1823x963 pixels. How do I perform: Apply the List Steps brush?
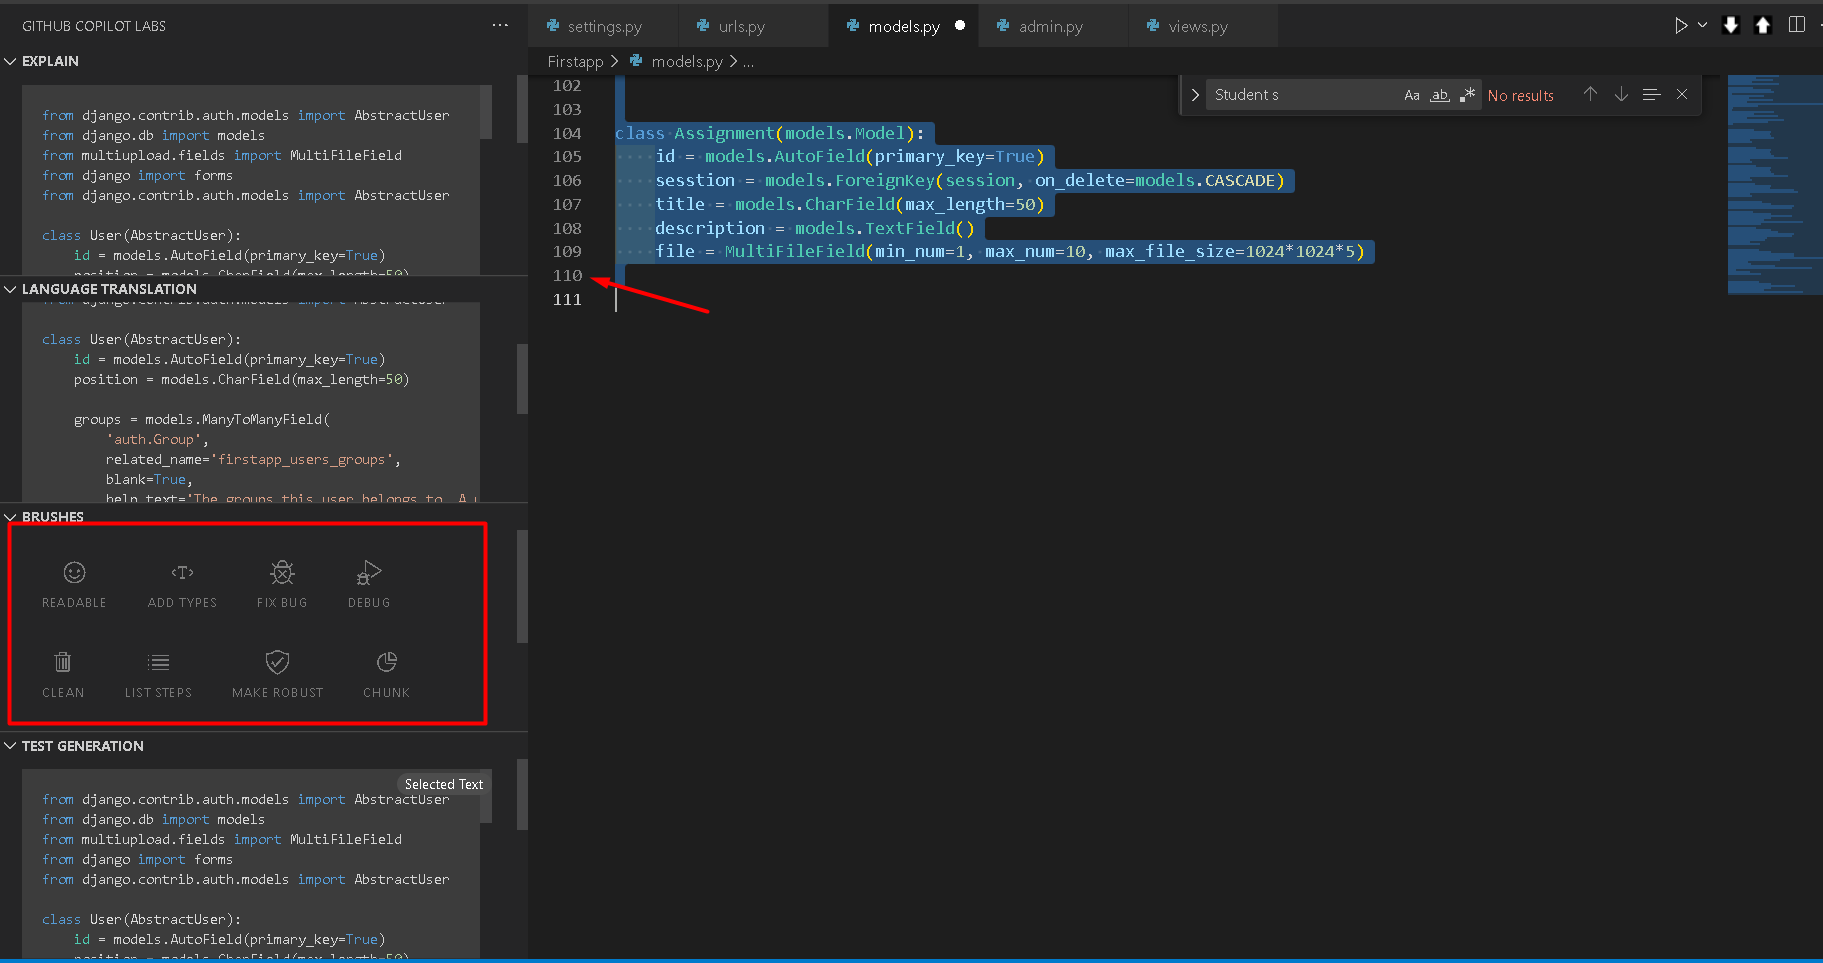point(158,675)
